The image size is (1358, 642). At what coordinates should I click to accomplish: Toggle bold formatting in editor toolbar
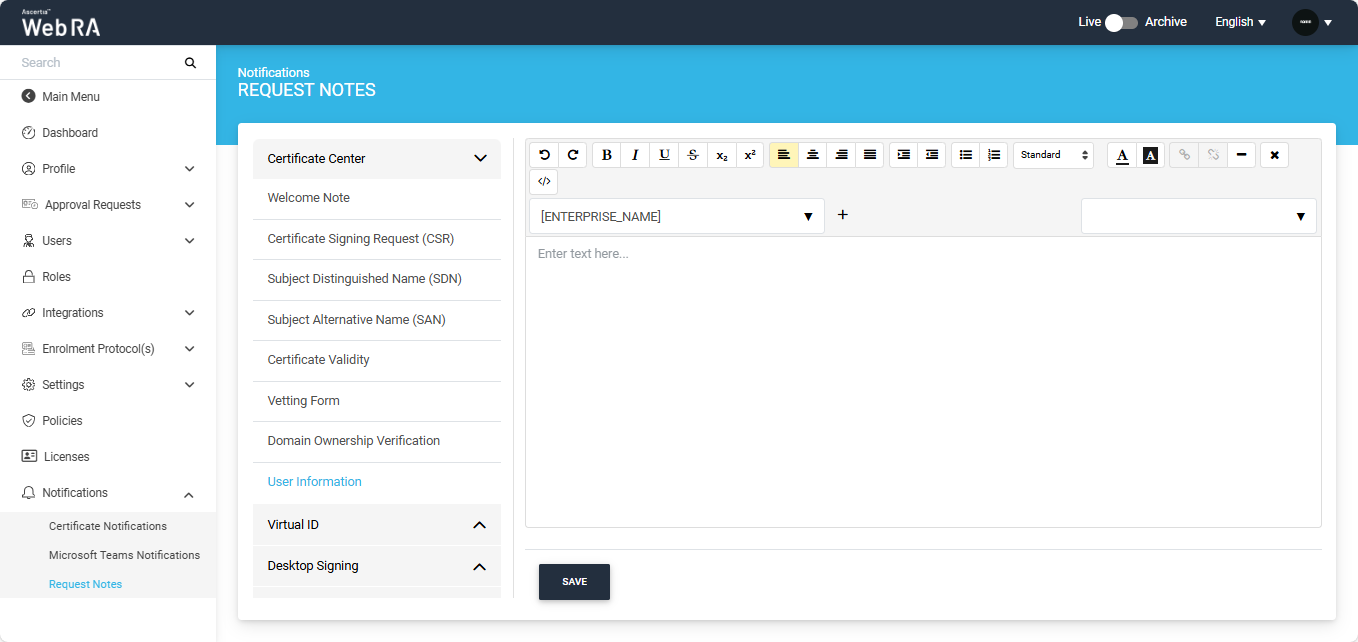606,155
